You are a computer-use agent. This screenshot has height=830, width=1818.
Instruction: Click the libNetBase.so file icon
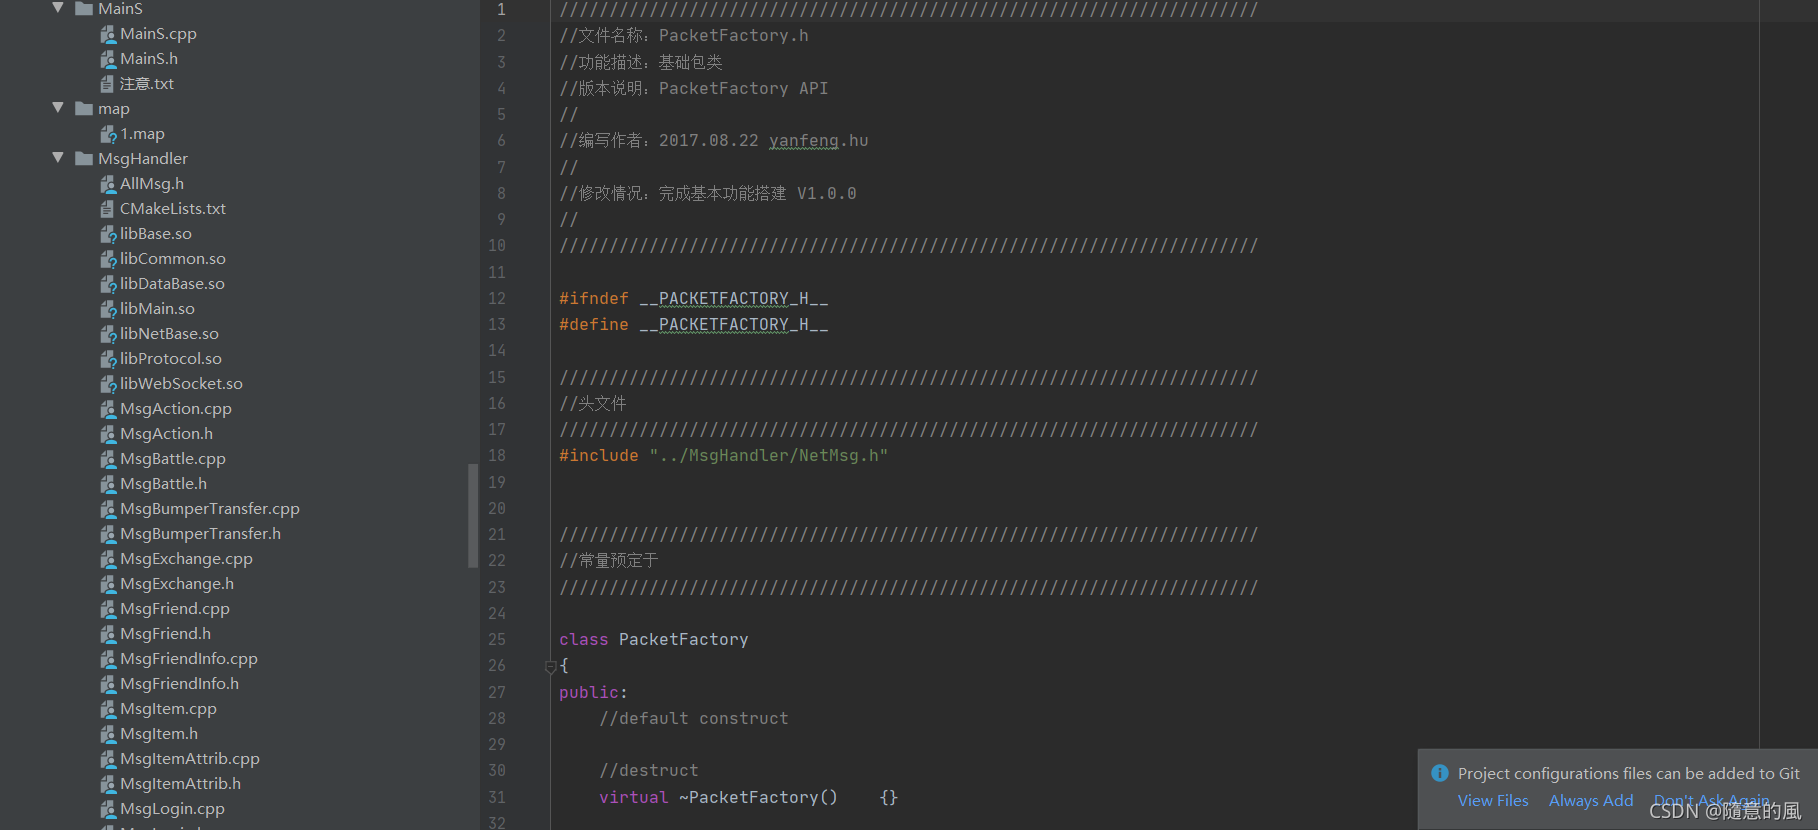[108, 334]
